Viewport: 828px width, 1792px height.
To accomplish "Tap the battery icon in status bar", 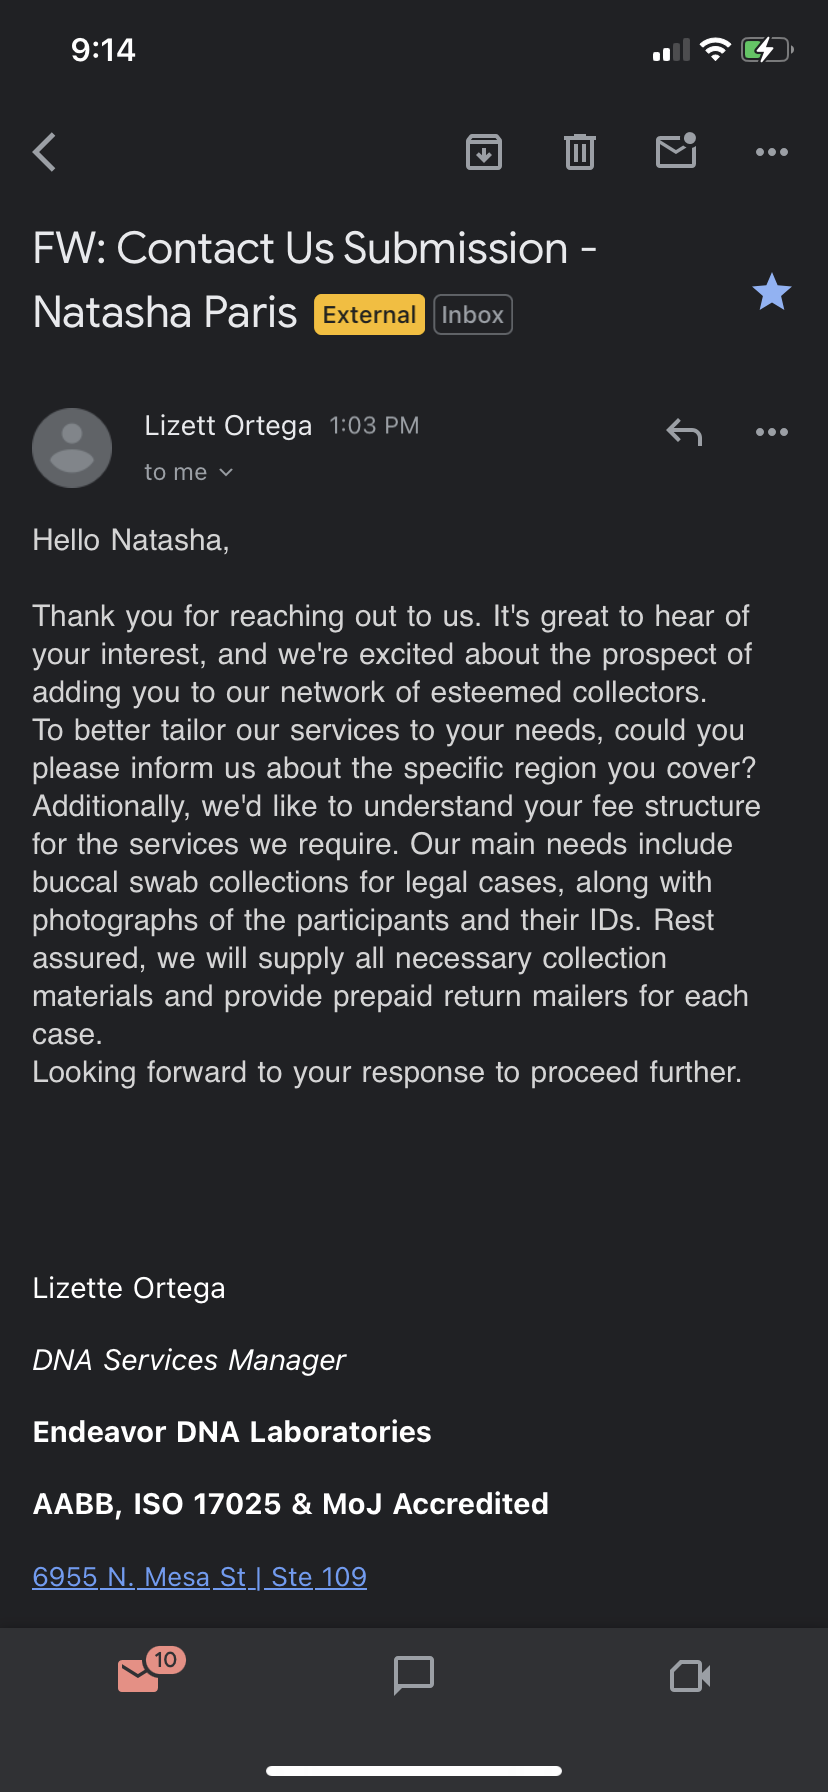I will 766,50.
